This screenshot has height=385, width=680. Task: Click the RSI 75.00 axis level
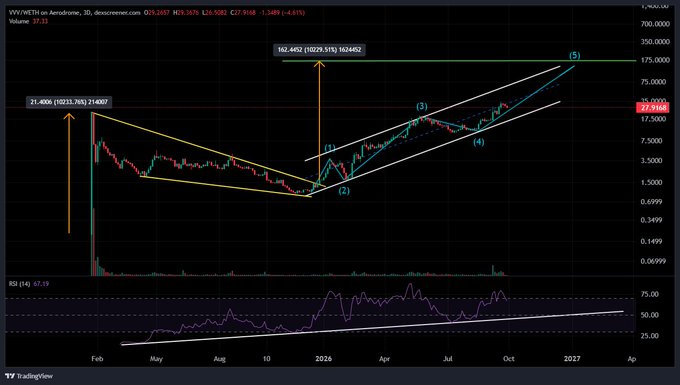click(649, 294)
